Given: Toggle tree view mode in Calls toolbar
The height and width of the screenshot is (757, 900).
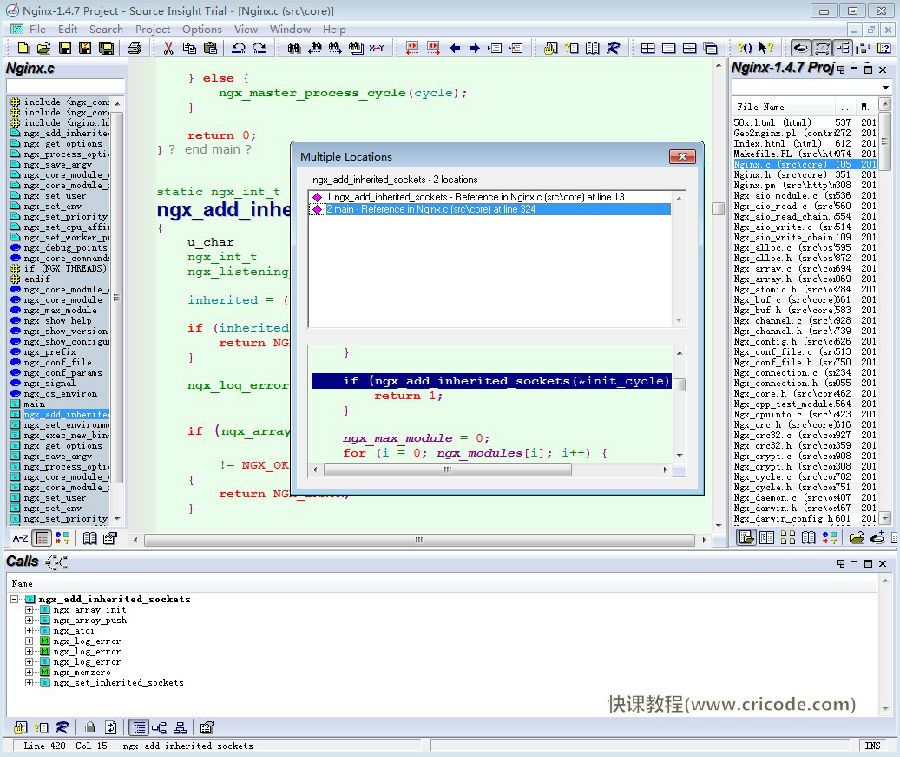Looking at the screenshot, I should (138, 727).
